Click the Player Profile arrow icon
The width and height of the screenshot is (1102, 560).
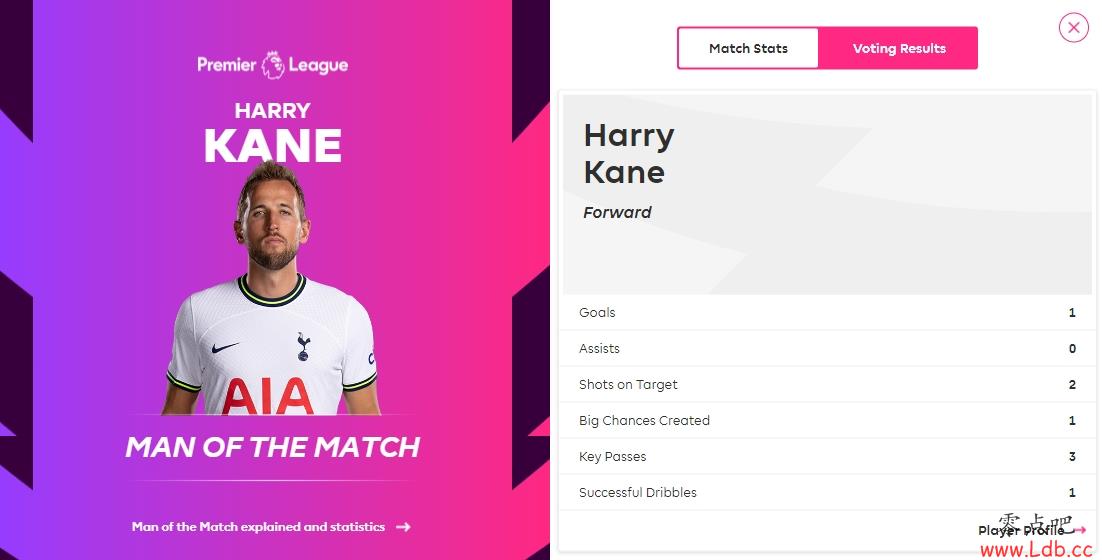coord(1080,530)
